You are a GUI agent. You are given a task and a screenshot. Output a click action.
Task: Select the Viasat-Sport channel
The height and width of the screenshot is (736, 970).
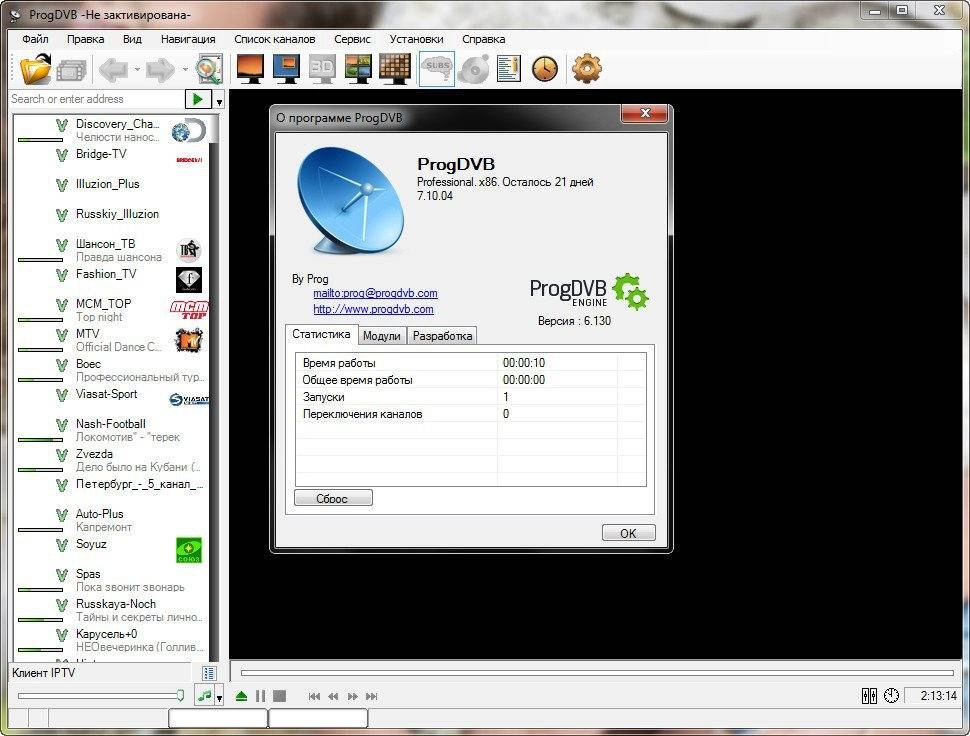click(x=111, y=400)
